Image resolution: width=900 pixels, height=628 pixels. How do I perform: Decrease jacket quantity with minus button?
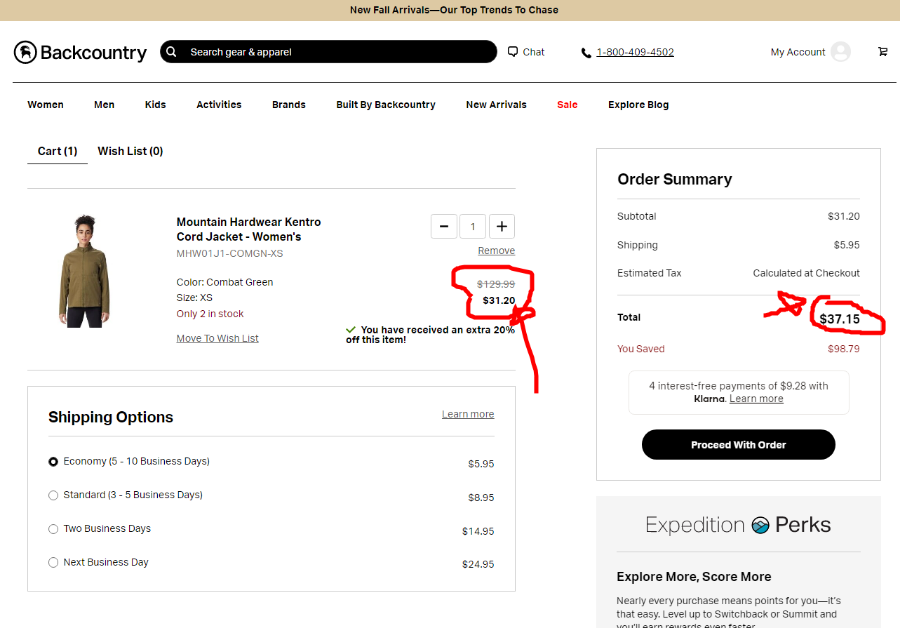tap(444, 226)
